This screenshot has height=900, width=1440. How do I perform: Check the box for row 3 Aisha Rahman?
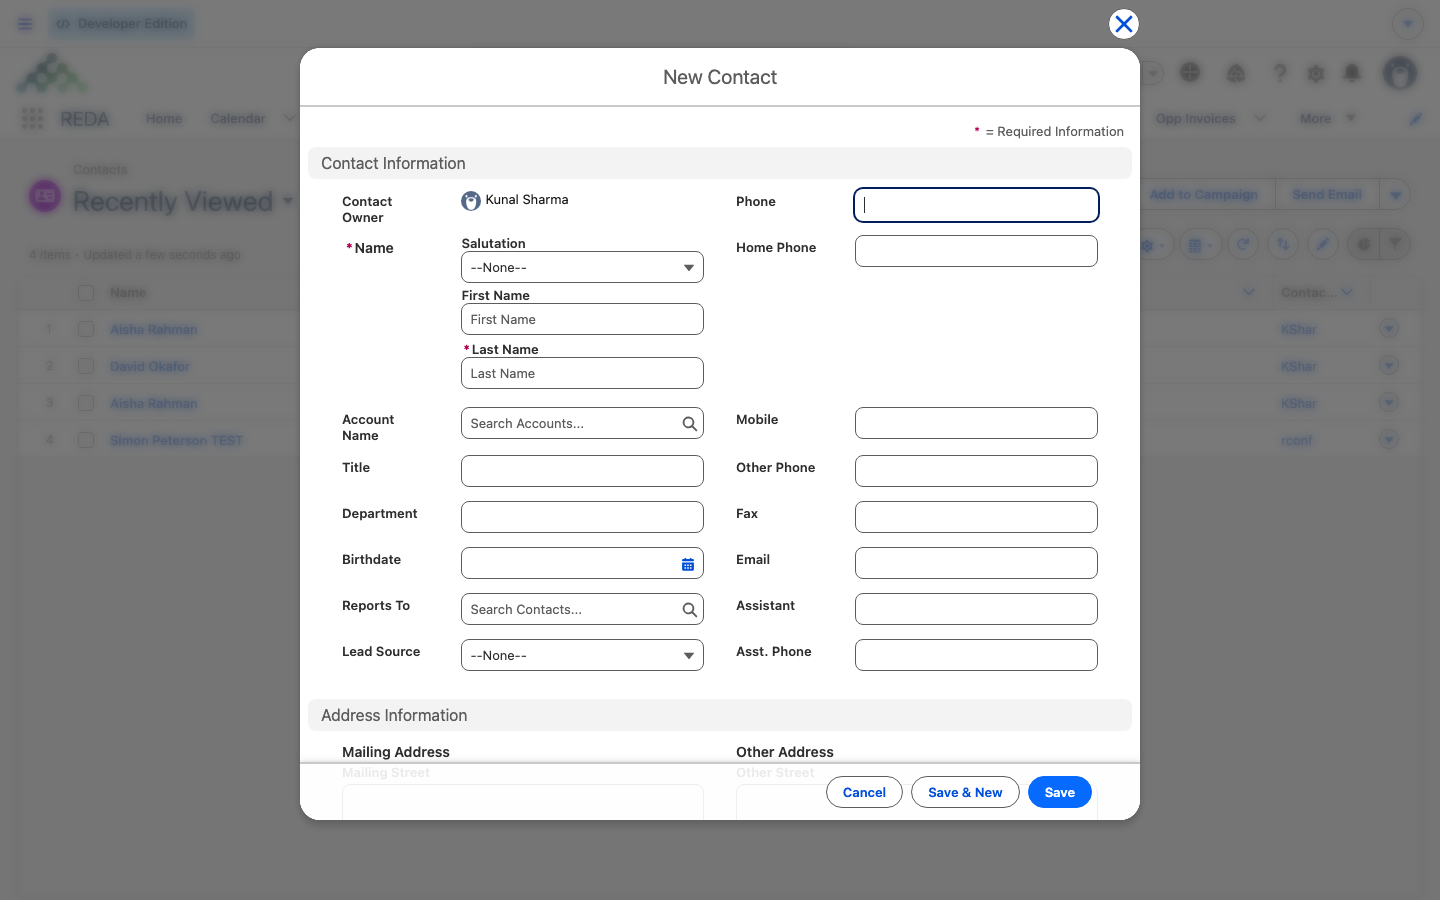(x=86, y=403)
